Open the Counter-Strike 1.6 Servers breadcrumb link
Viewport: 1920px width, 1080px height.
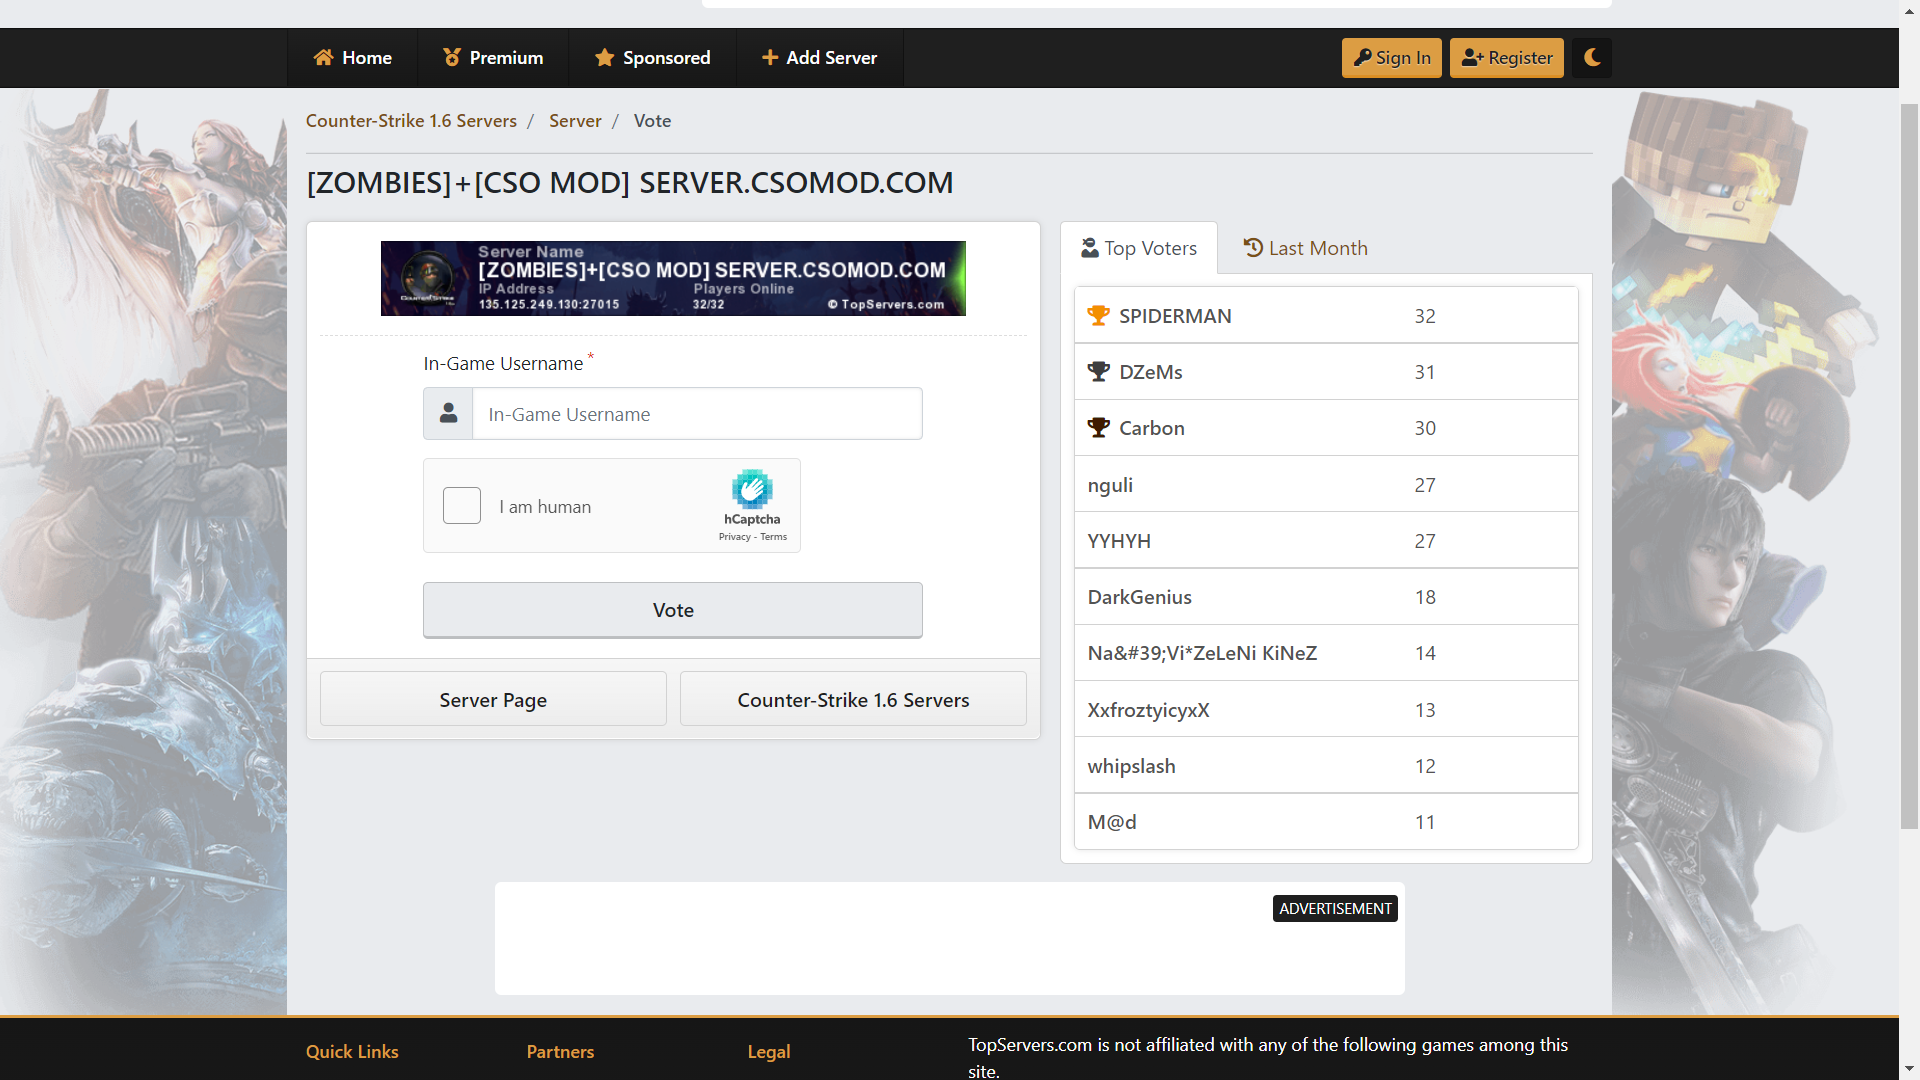[x=411, y=121]
